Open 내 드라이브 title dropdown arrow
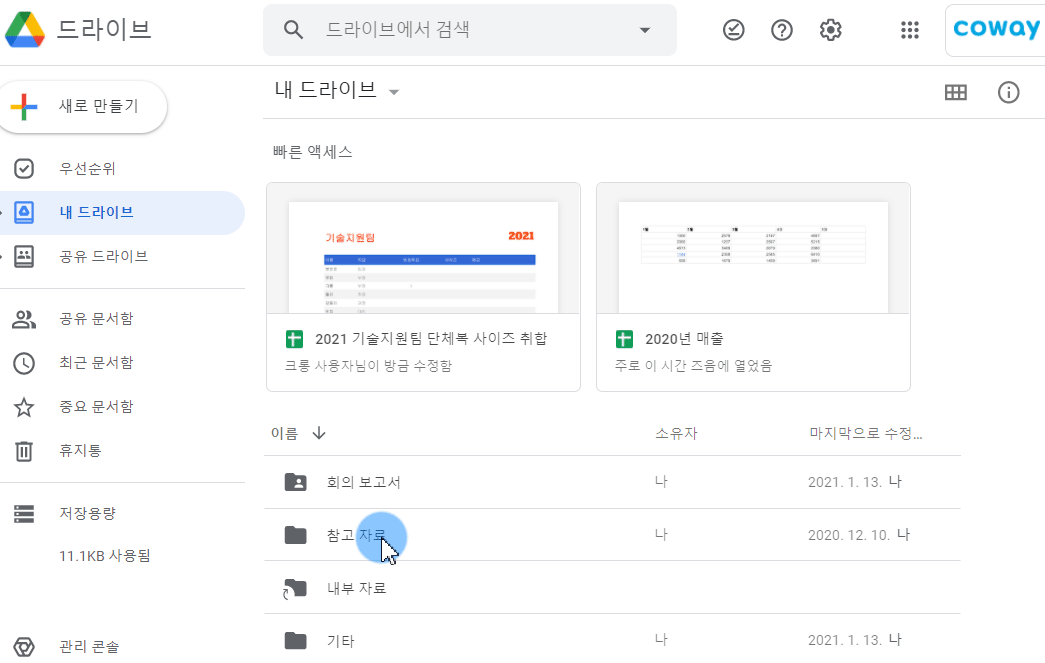This screenshot has height=663, width=1045. [x=394, y=92]
